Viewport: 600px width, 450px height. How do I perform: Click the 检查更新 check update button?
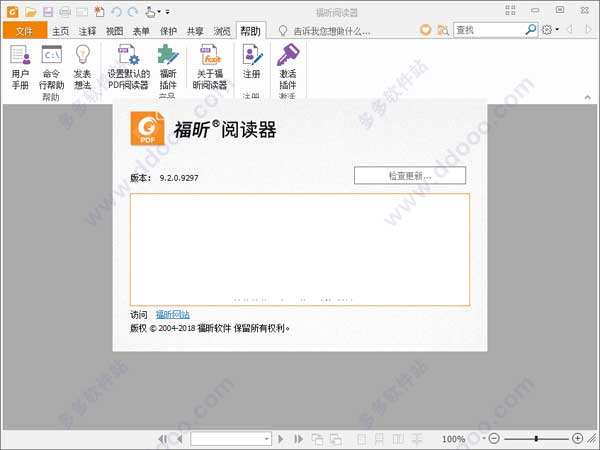[410, 176]
